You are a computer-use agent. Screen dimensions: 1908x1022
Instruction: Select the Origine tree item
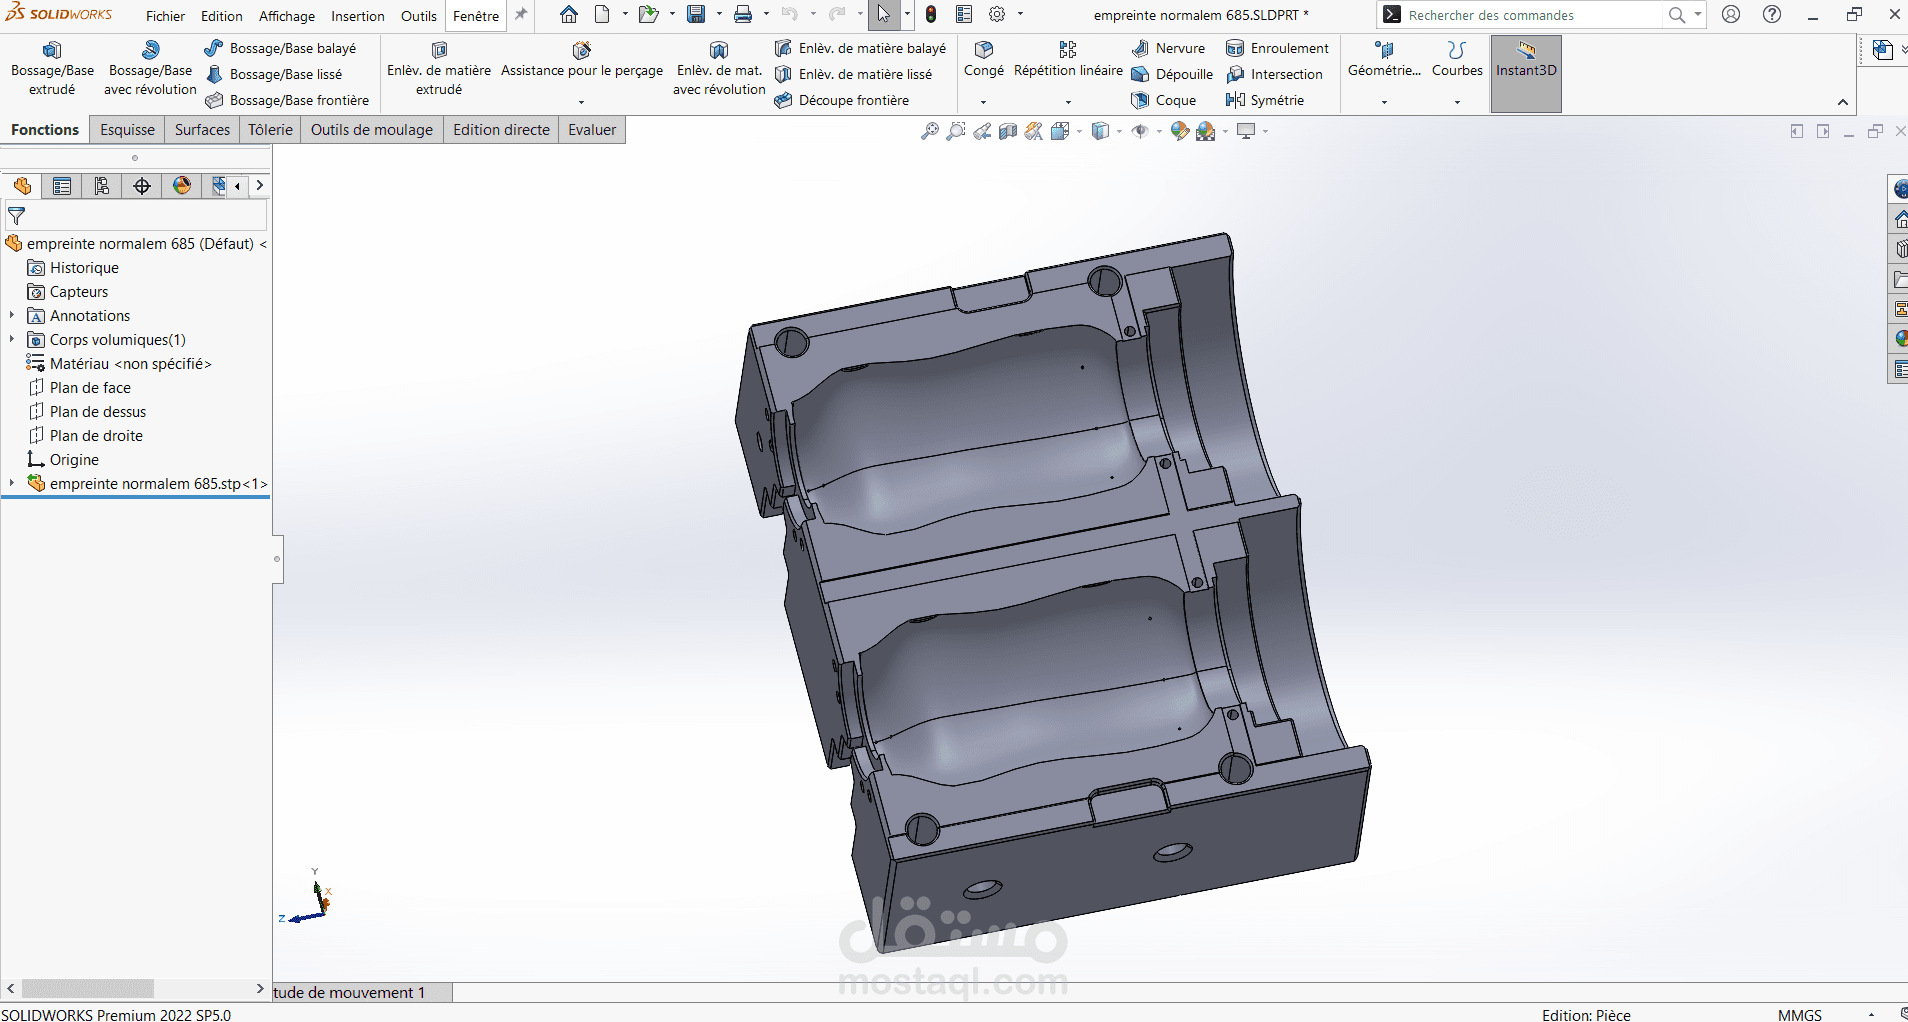click(x=74, y=460)
